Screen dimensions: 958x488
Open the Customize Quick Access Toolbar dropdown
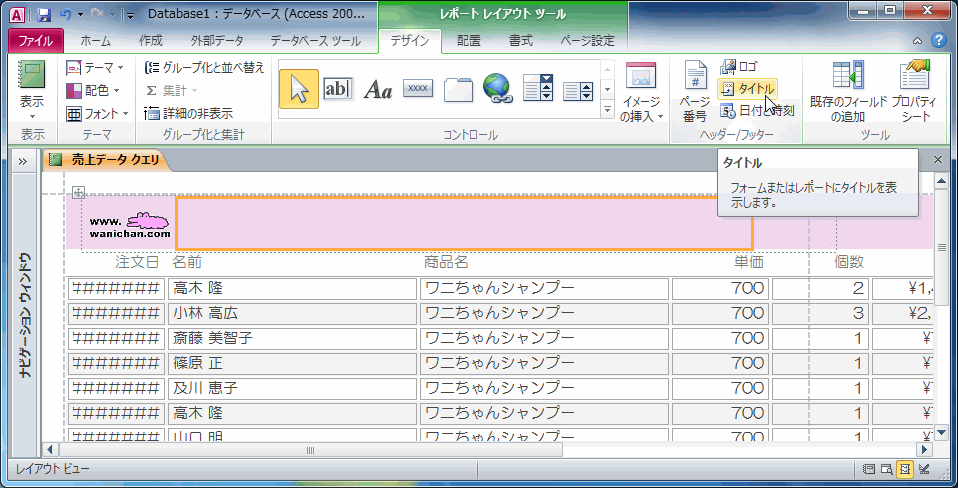[x=130, y=14]
